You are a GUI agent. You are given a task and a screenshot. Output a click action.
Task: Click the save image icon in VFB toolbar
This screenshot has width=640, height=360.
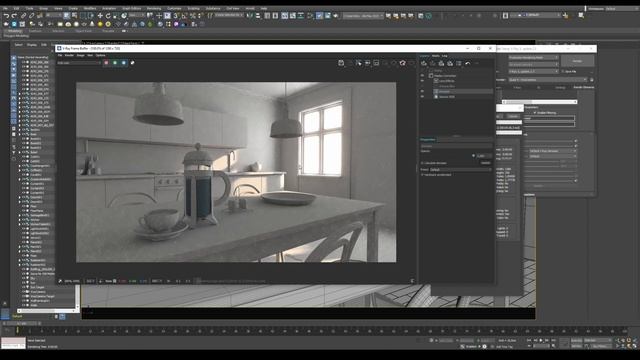click(x=341, y=63)
